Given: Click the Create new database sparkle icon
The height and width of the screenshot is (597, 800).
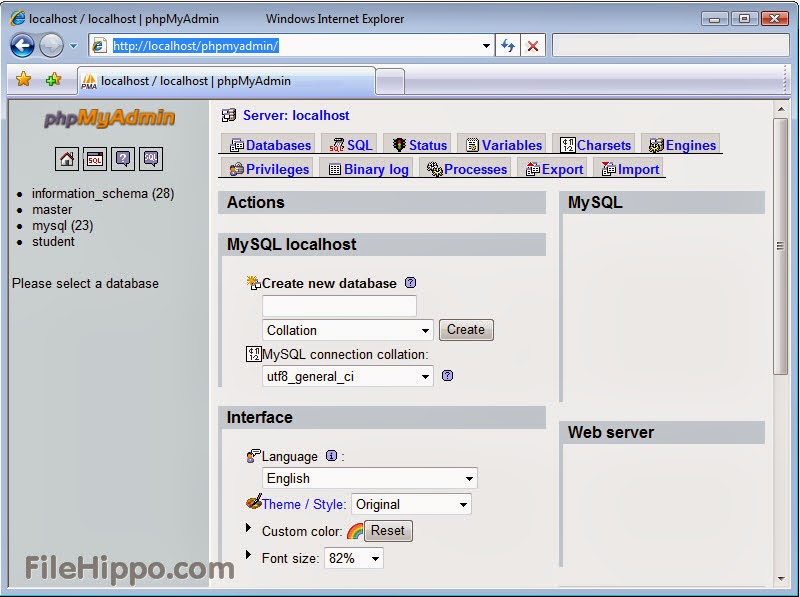Looking at the screenshot, I should pyautogui.click(x=254, y=283).
